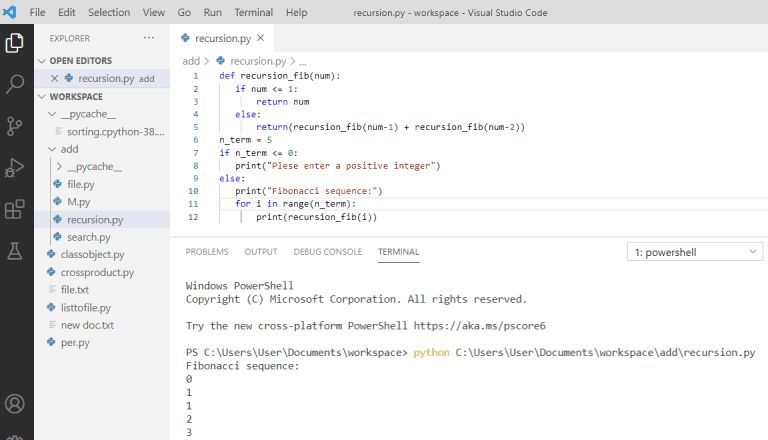Click Python icon beside crossproduct.py
This screenshot has width=768, height=440.
51,272
